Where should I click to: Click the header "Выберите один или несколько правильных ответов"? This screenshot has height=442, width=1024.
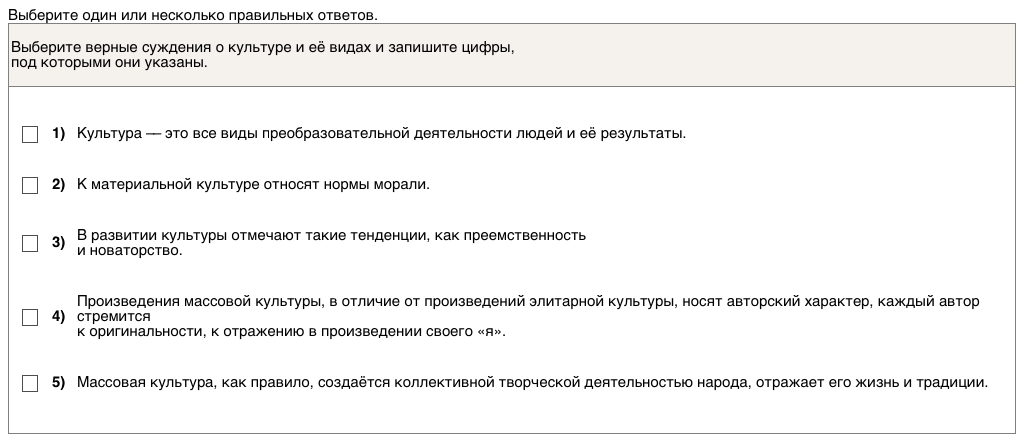pyautogui.click(x=193, y=15)
